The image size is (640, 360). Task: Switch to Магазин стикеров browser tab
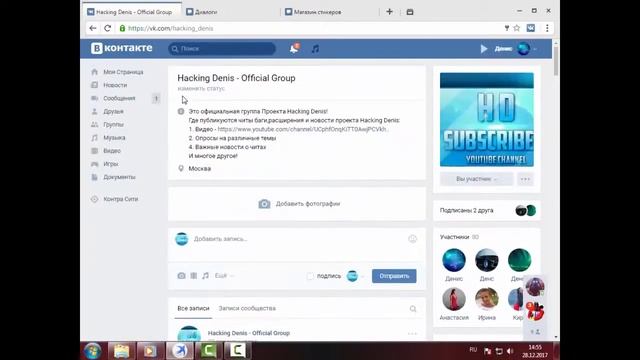click(329, 12)
